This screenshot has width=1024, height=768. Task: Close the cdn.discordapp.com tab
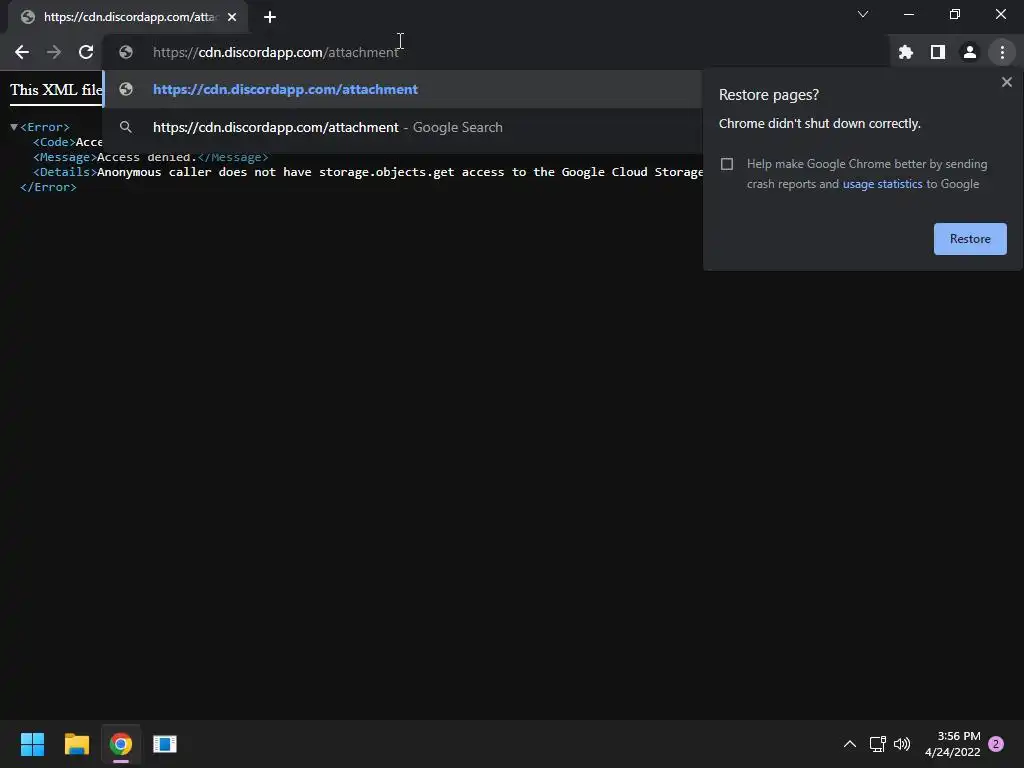click(232, 17)
